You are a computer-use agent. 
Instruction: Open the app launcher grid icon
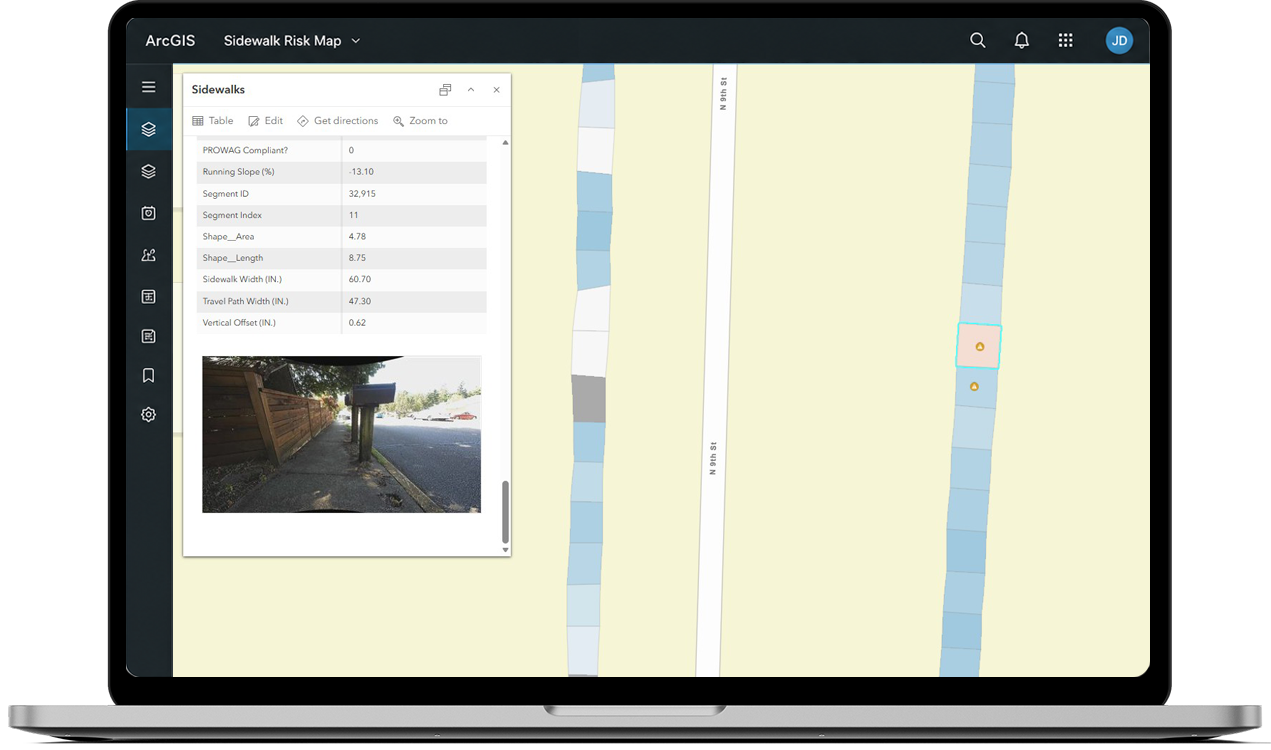coord(1066,41)
